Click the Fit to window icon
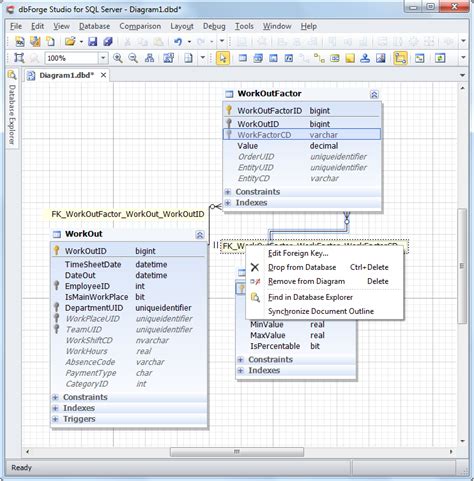Viewport: 474px width, 481px height. tap(19, 58)
